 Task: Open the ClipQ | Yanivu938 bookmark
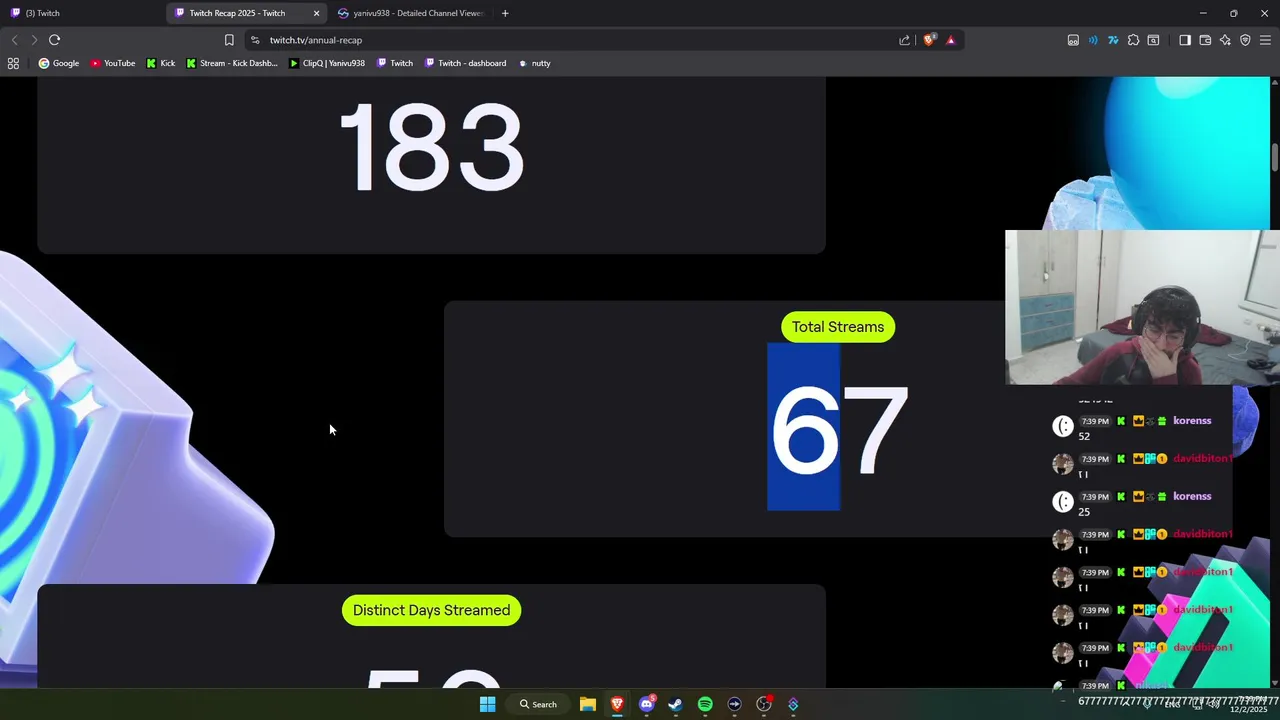[327, 63]
